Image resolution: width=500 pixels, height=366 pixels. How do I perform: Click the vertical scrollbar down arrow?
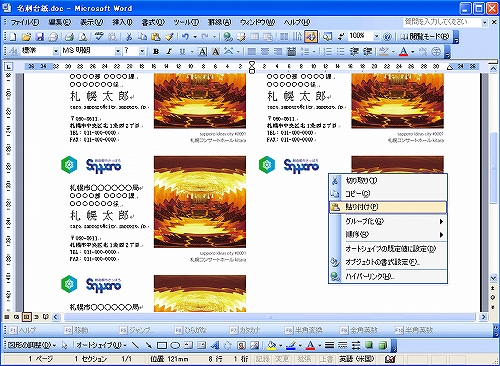click(x=493, y=278)
